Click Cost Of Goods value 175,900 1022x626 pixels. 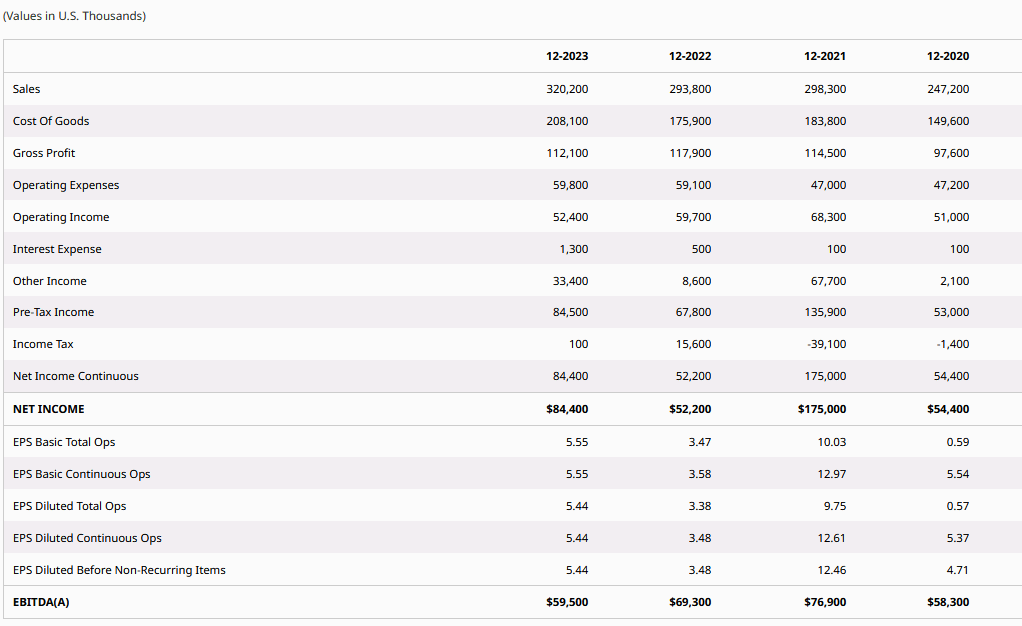point(690,121)
